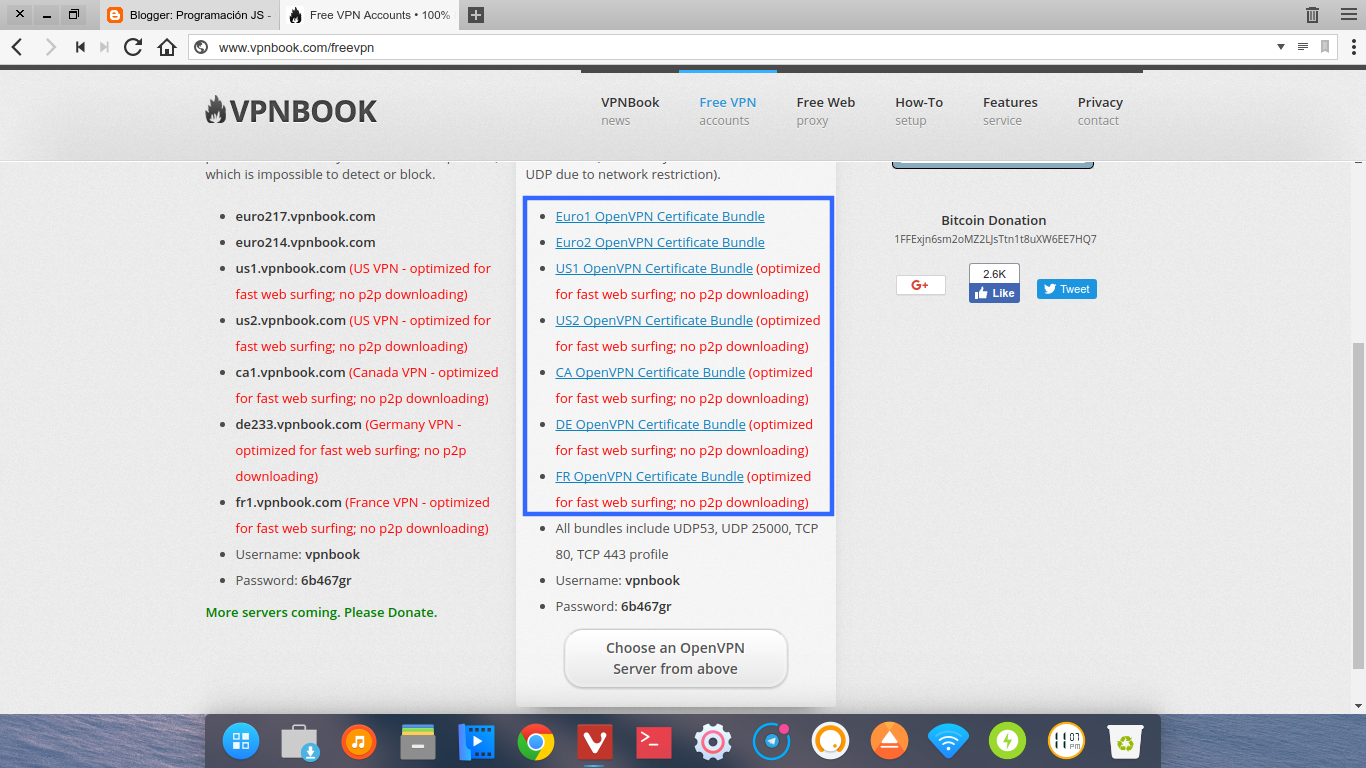Open a new tab with the plus button
The image size is (1366, 768).
coord(476,15)
